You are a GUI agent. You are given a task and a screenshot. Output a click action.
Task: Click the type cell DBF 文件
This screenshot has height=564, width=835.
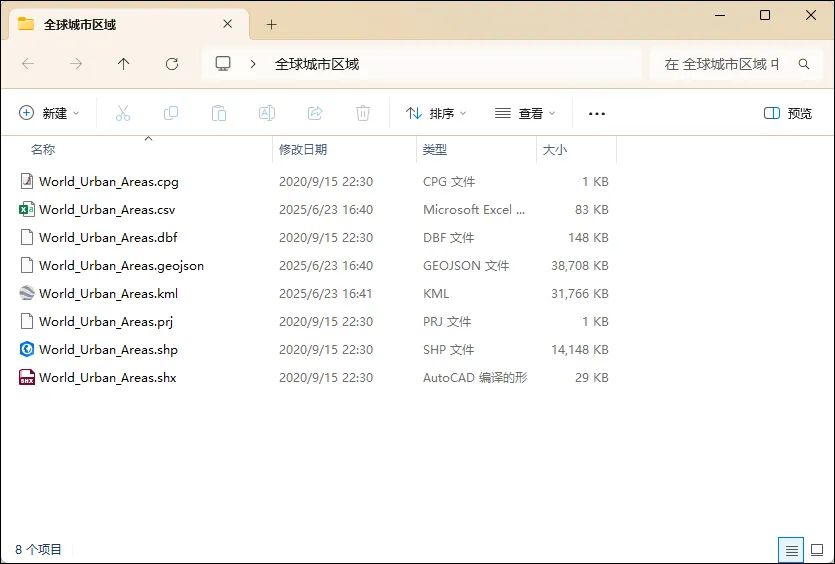coord(448,237)
